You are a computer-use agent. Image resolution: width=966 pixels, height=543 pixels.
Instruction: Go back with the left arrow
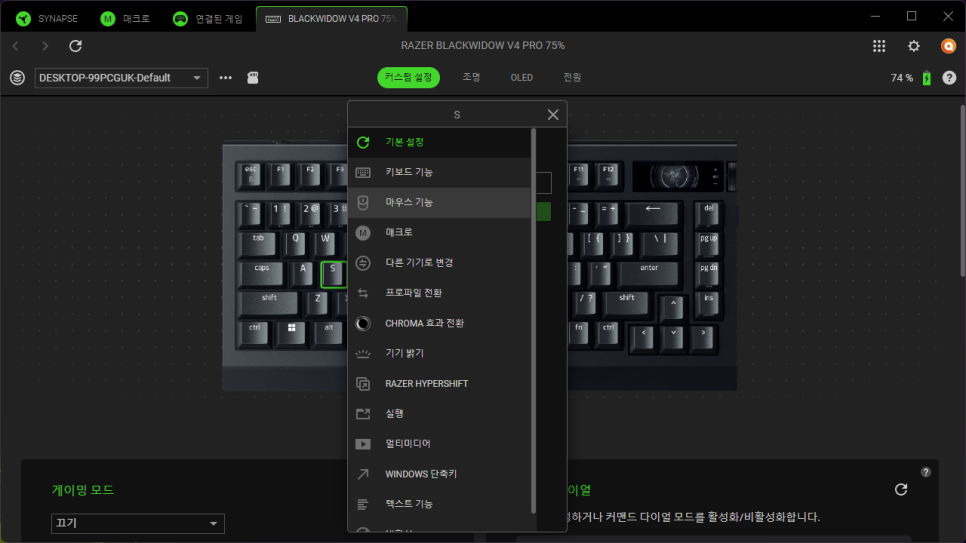click(x=16, y=46)
